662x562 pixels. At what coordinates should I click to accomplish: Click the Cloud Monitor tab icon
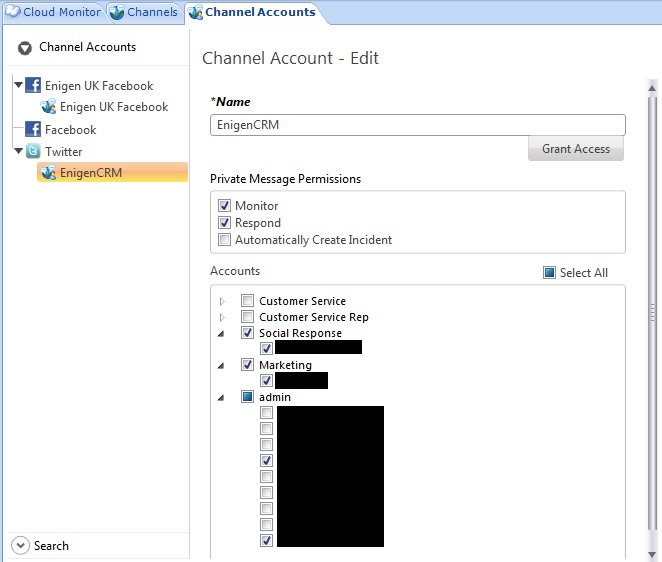pyautogui.click(x=13, y=12)
